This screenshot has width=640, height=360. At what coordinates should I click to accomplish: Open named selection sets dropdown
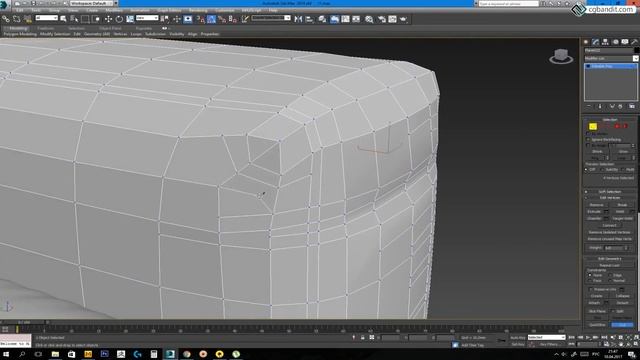pos(271,18)
